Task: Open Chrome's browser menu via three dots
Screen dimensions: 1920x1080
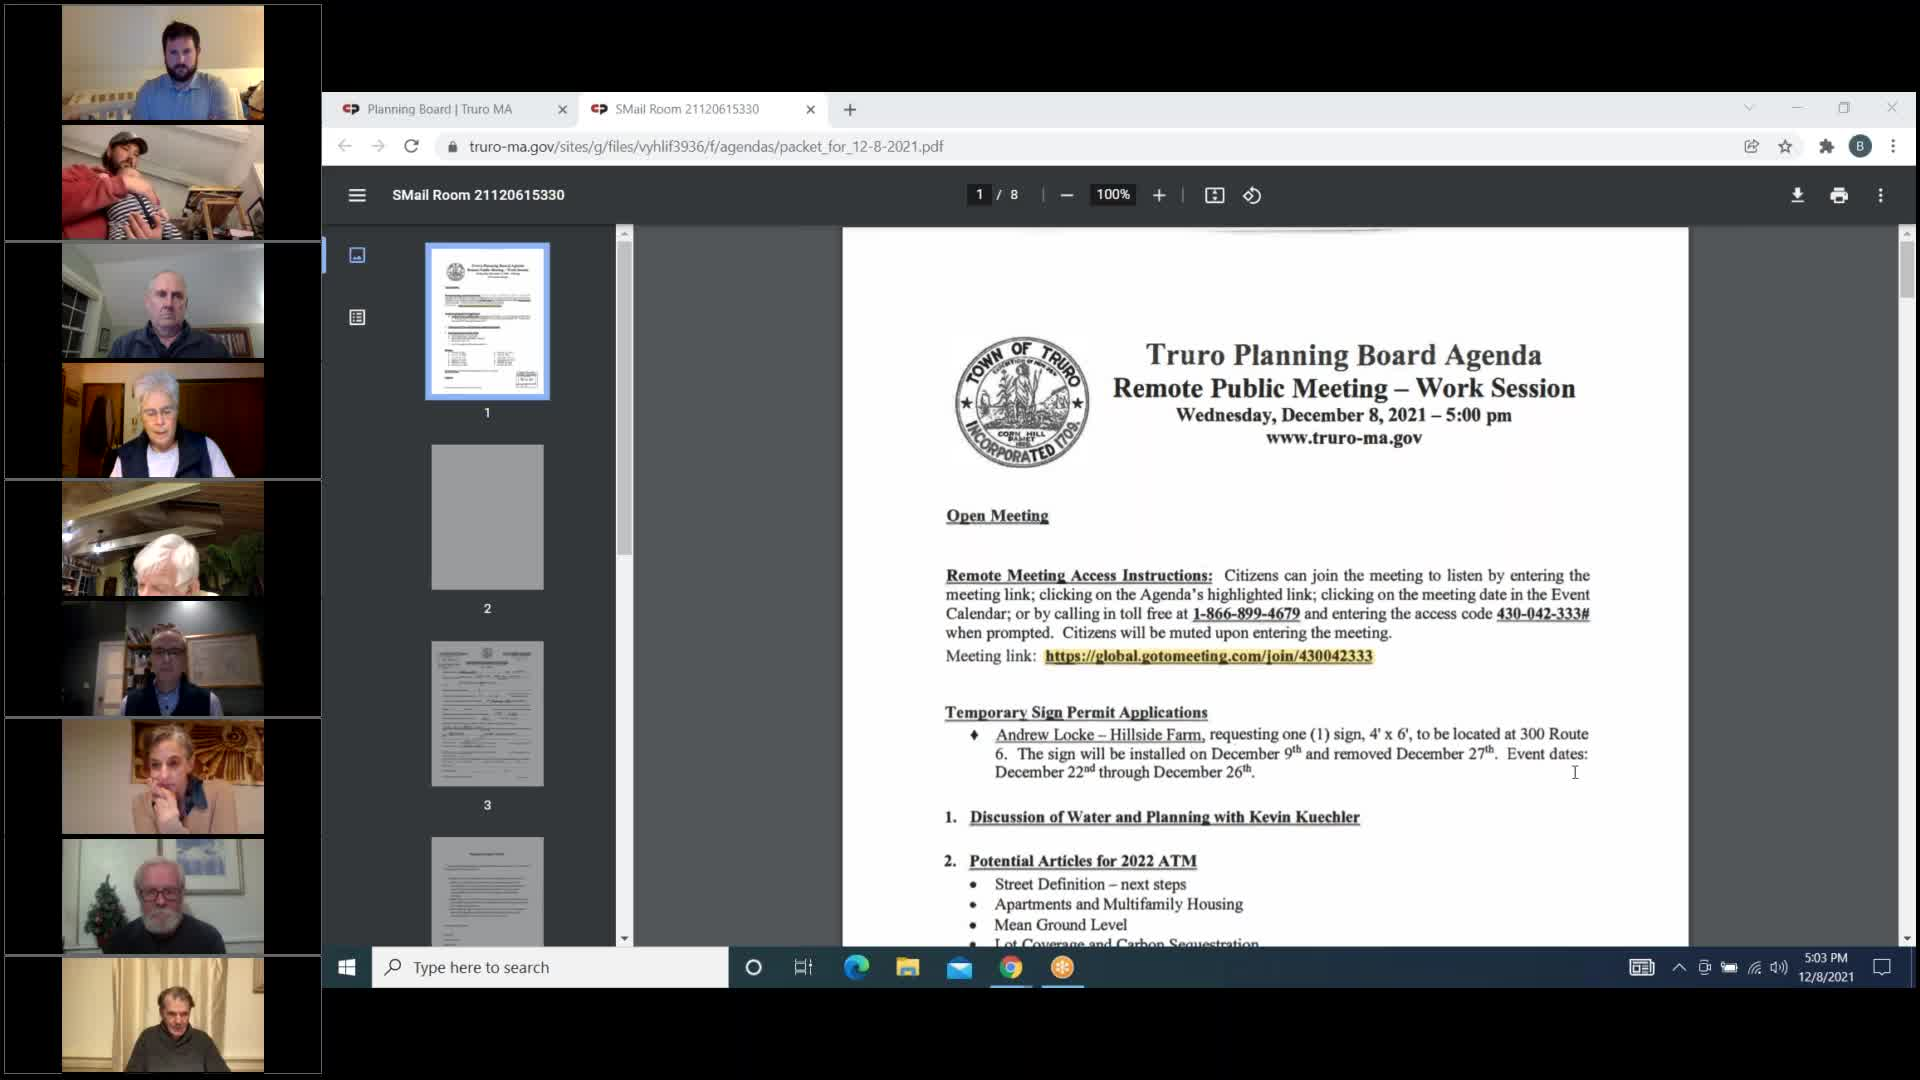Action: click(1893, 146)
